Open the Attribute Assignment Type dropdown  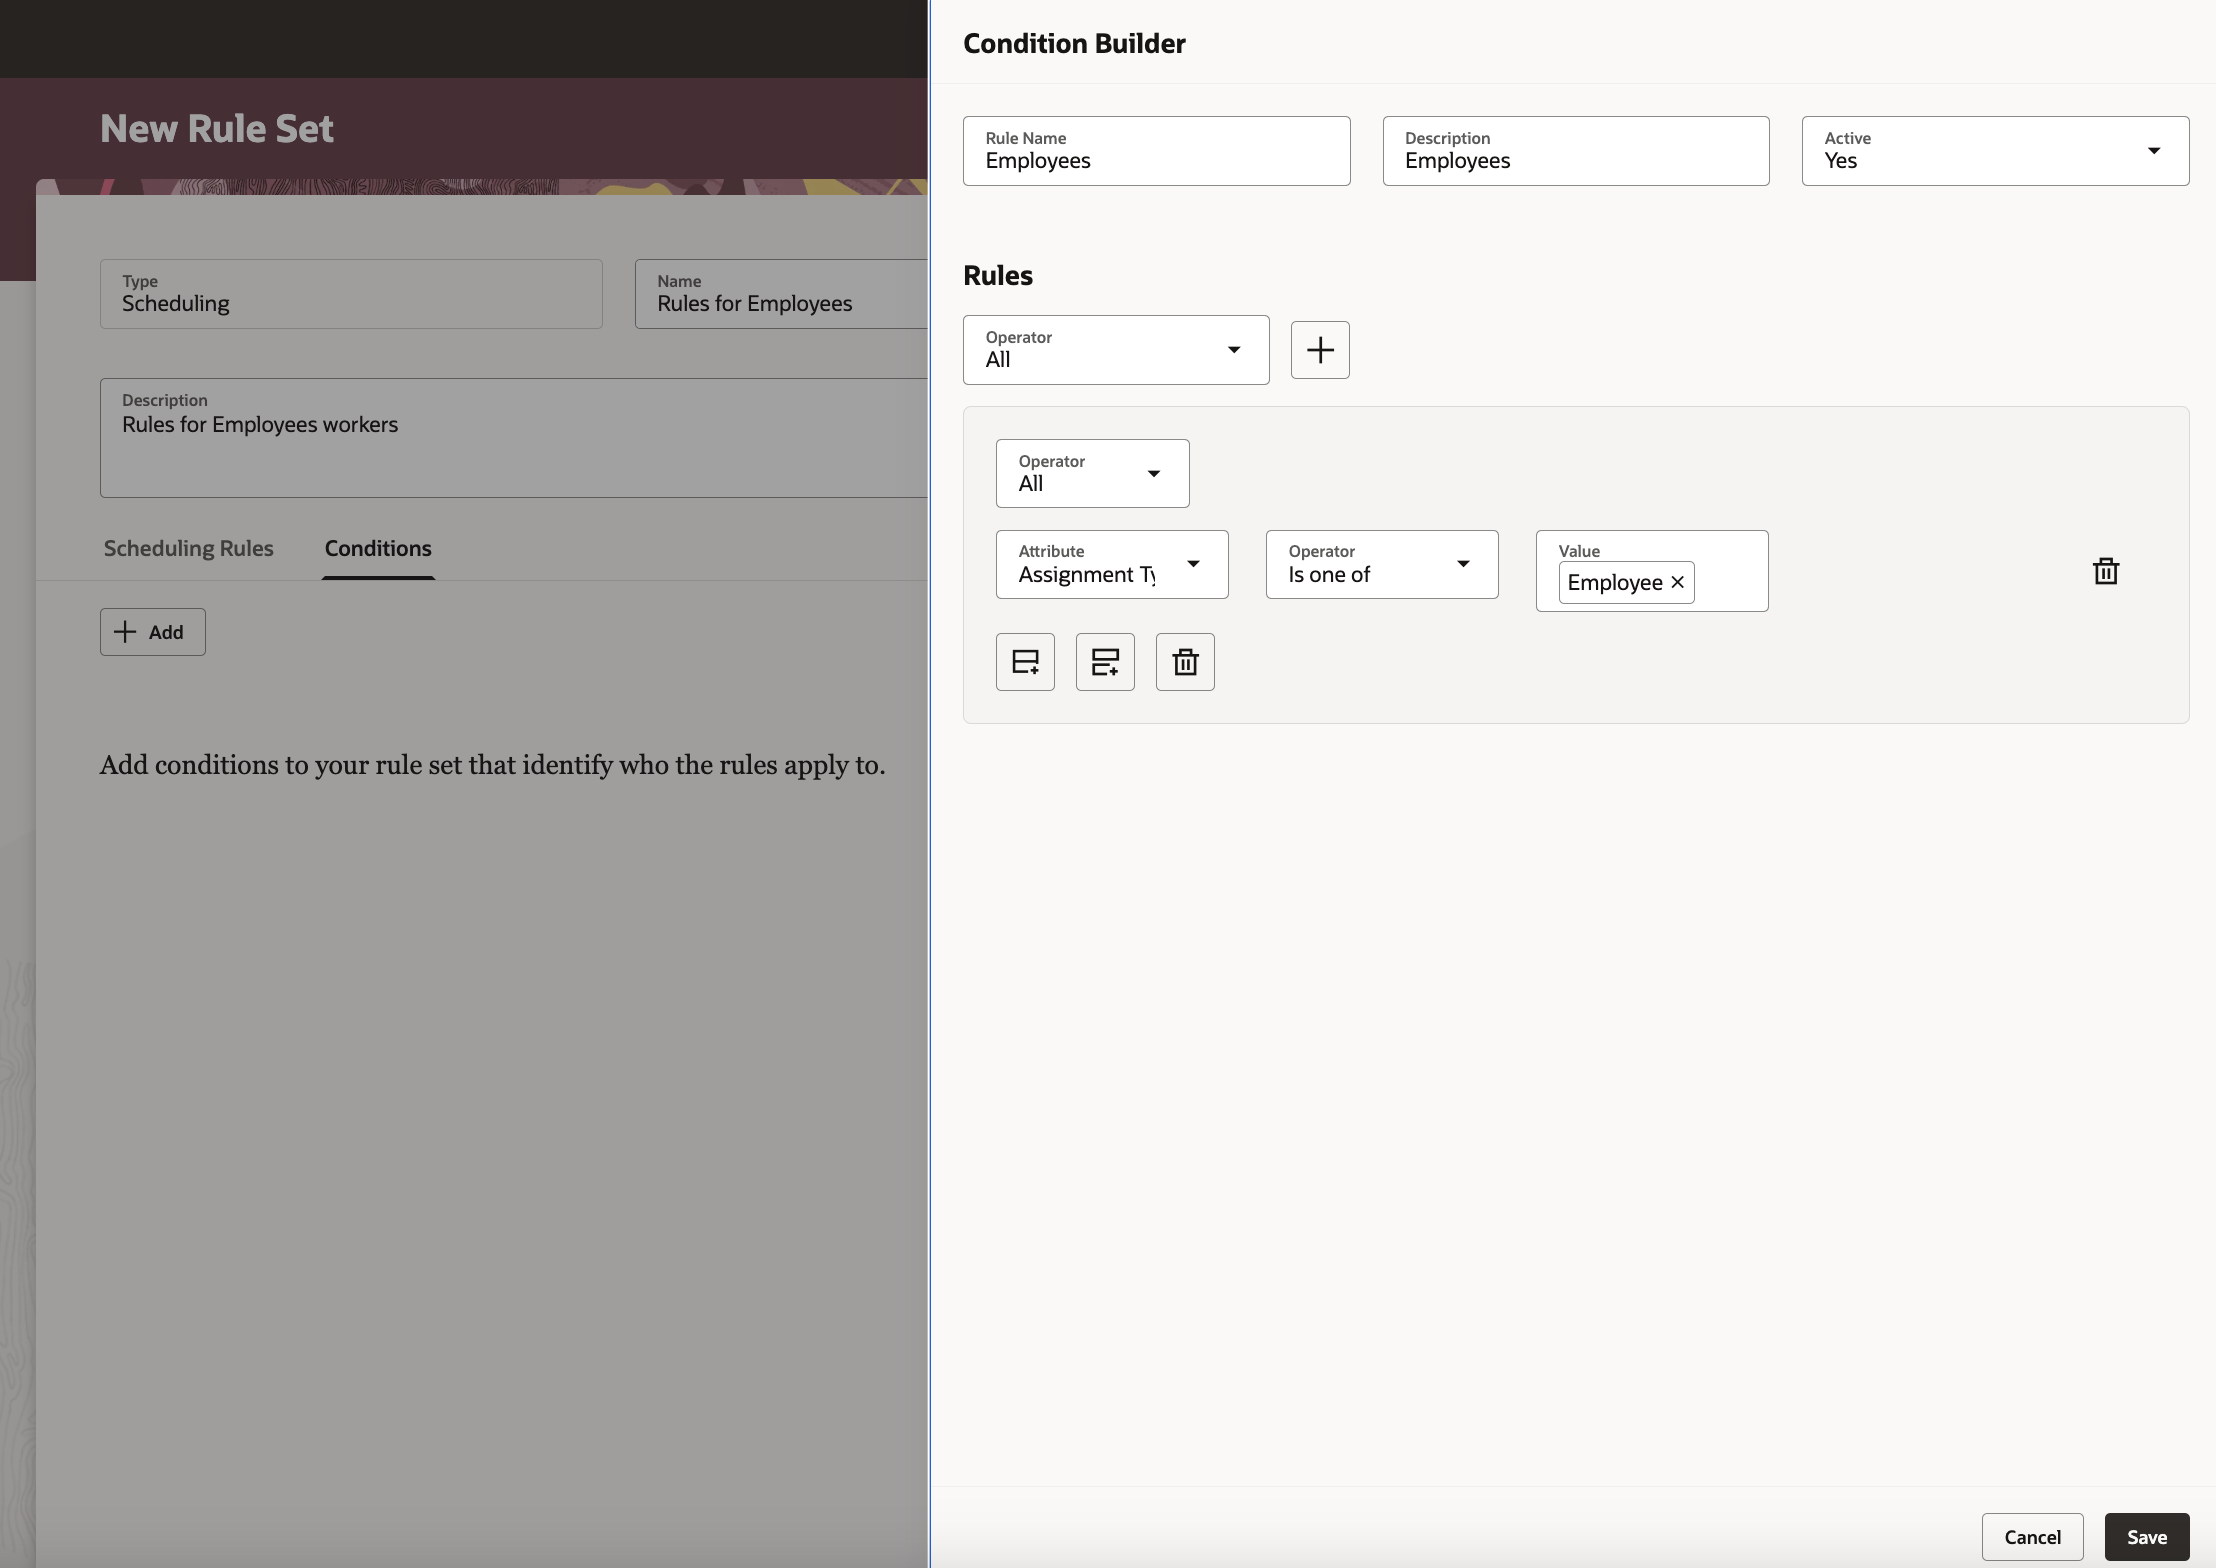1111,565
